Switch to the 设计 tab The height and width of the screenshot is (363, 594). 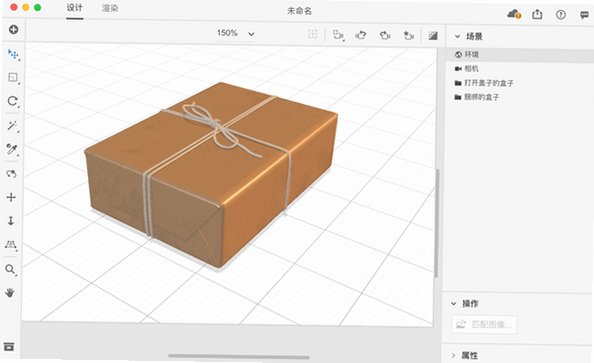click(75, 8)
